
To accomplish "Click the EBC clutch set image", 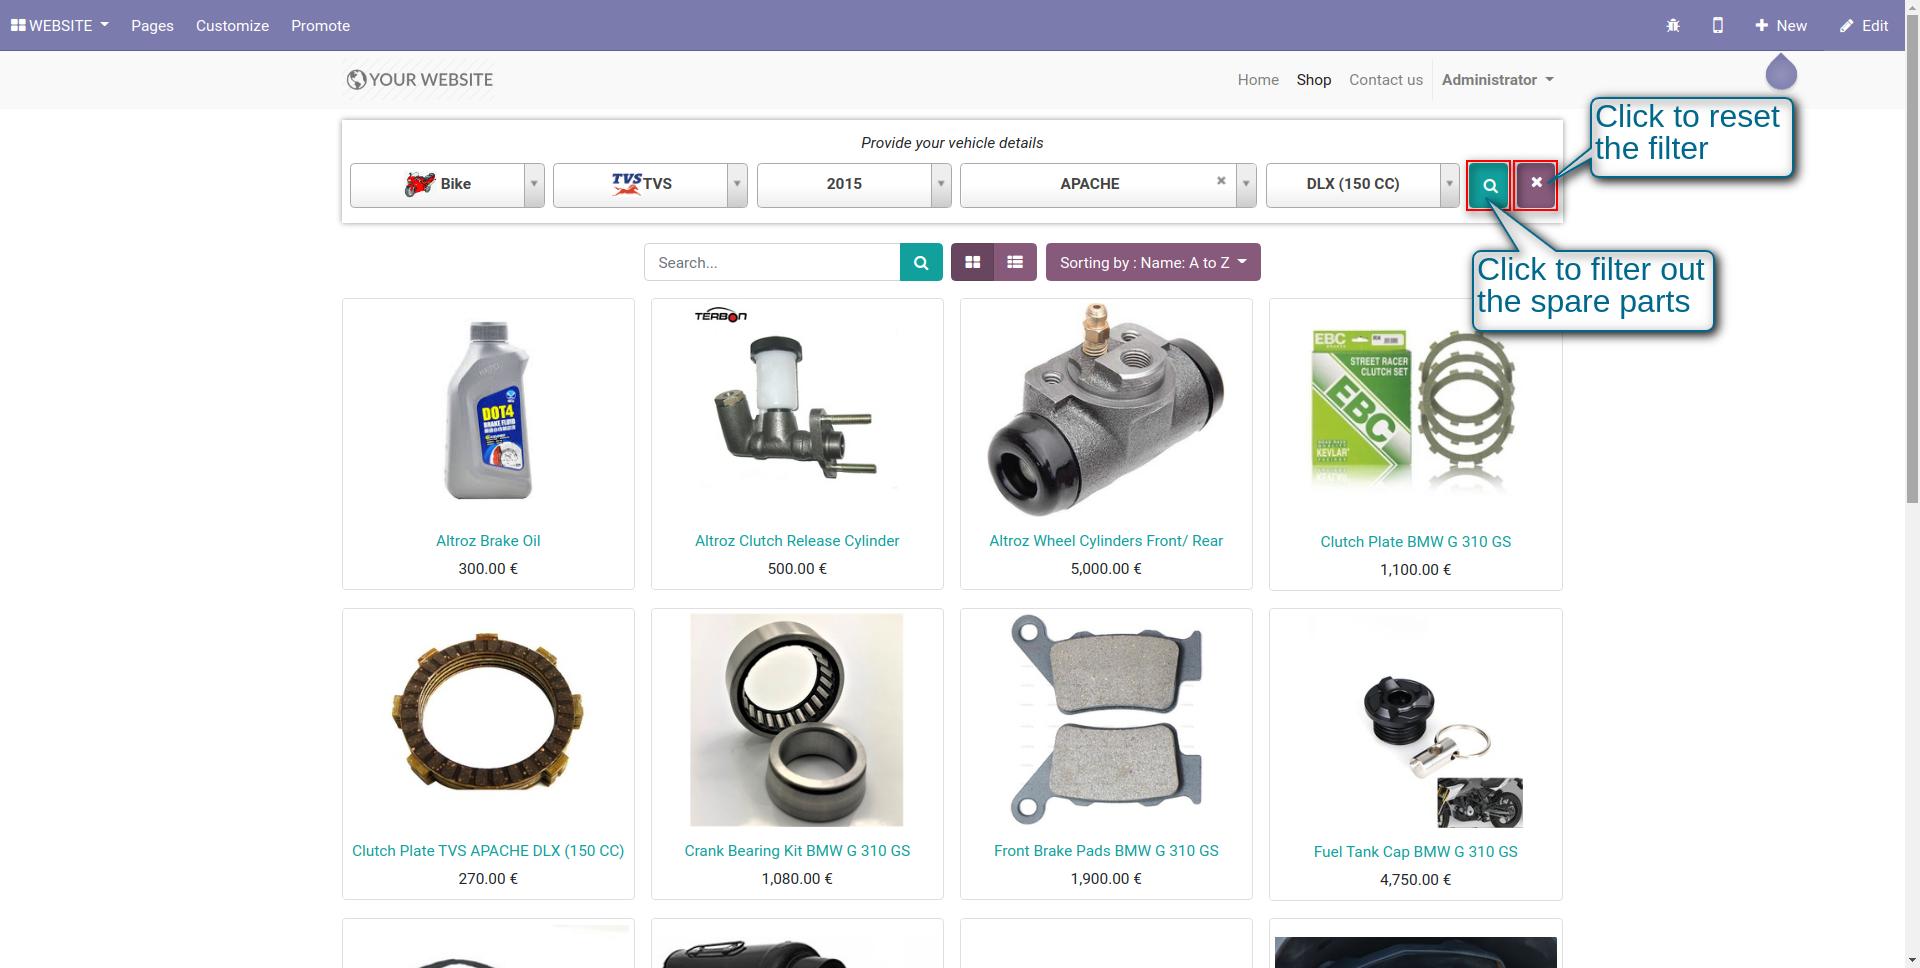I will [x=1415, y=410].
